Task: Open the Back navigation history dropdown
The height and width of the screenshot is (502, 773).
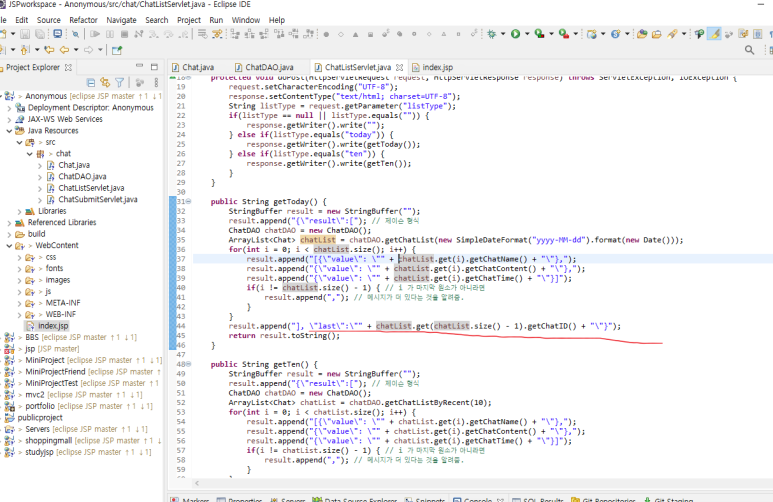Action: click(x=76, y=50)
